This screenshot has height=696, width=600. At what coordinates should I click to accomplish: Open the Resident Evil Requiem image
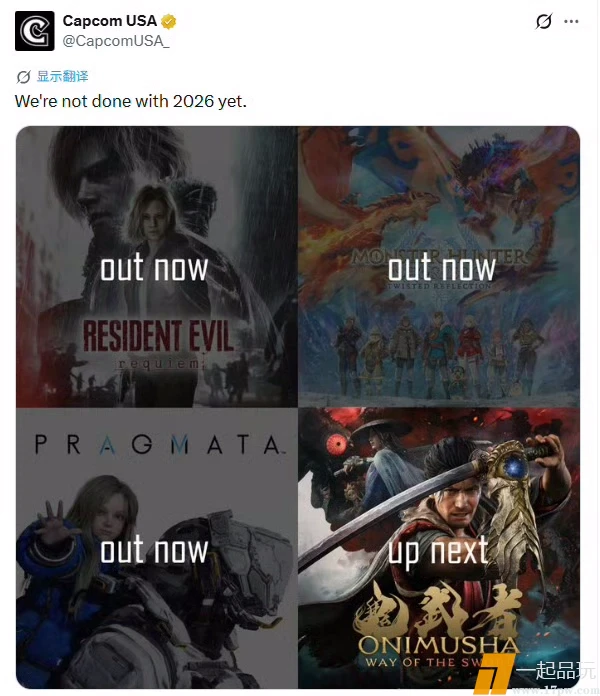pos(157,267)
